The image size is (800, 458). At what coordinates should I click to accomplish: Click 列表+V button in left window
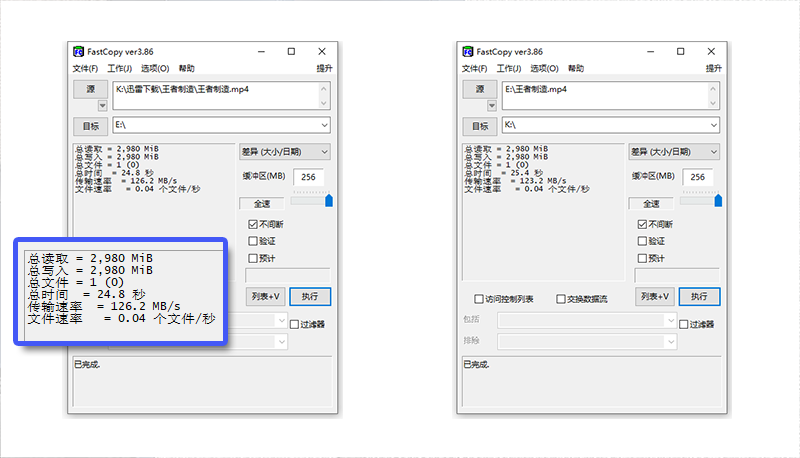coord(266,296)
